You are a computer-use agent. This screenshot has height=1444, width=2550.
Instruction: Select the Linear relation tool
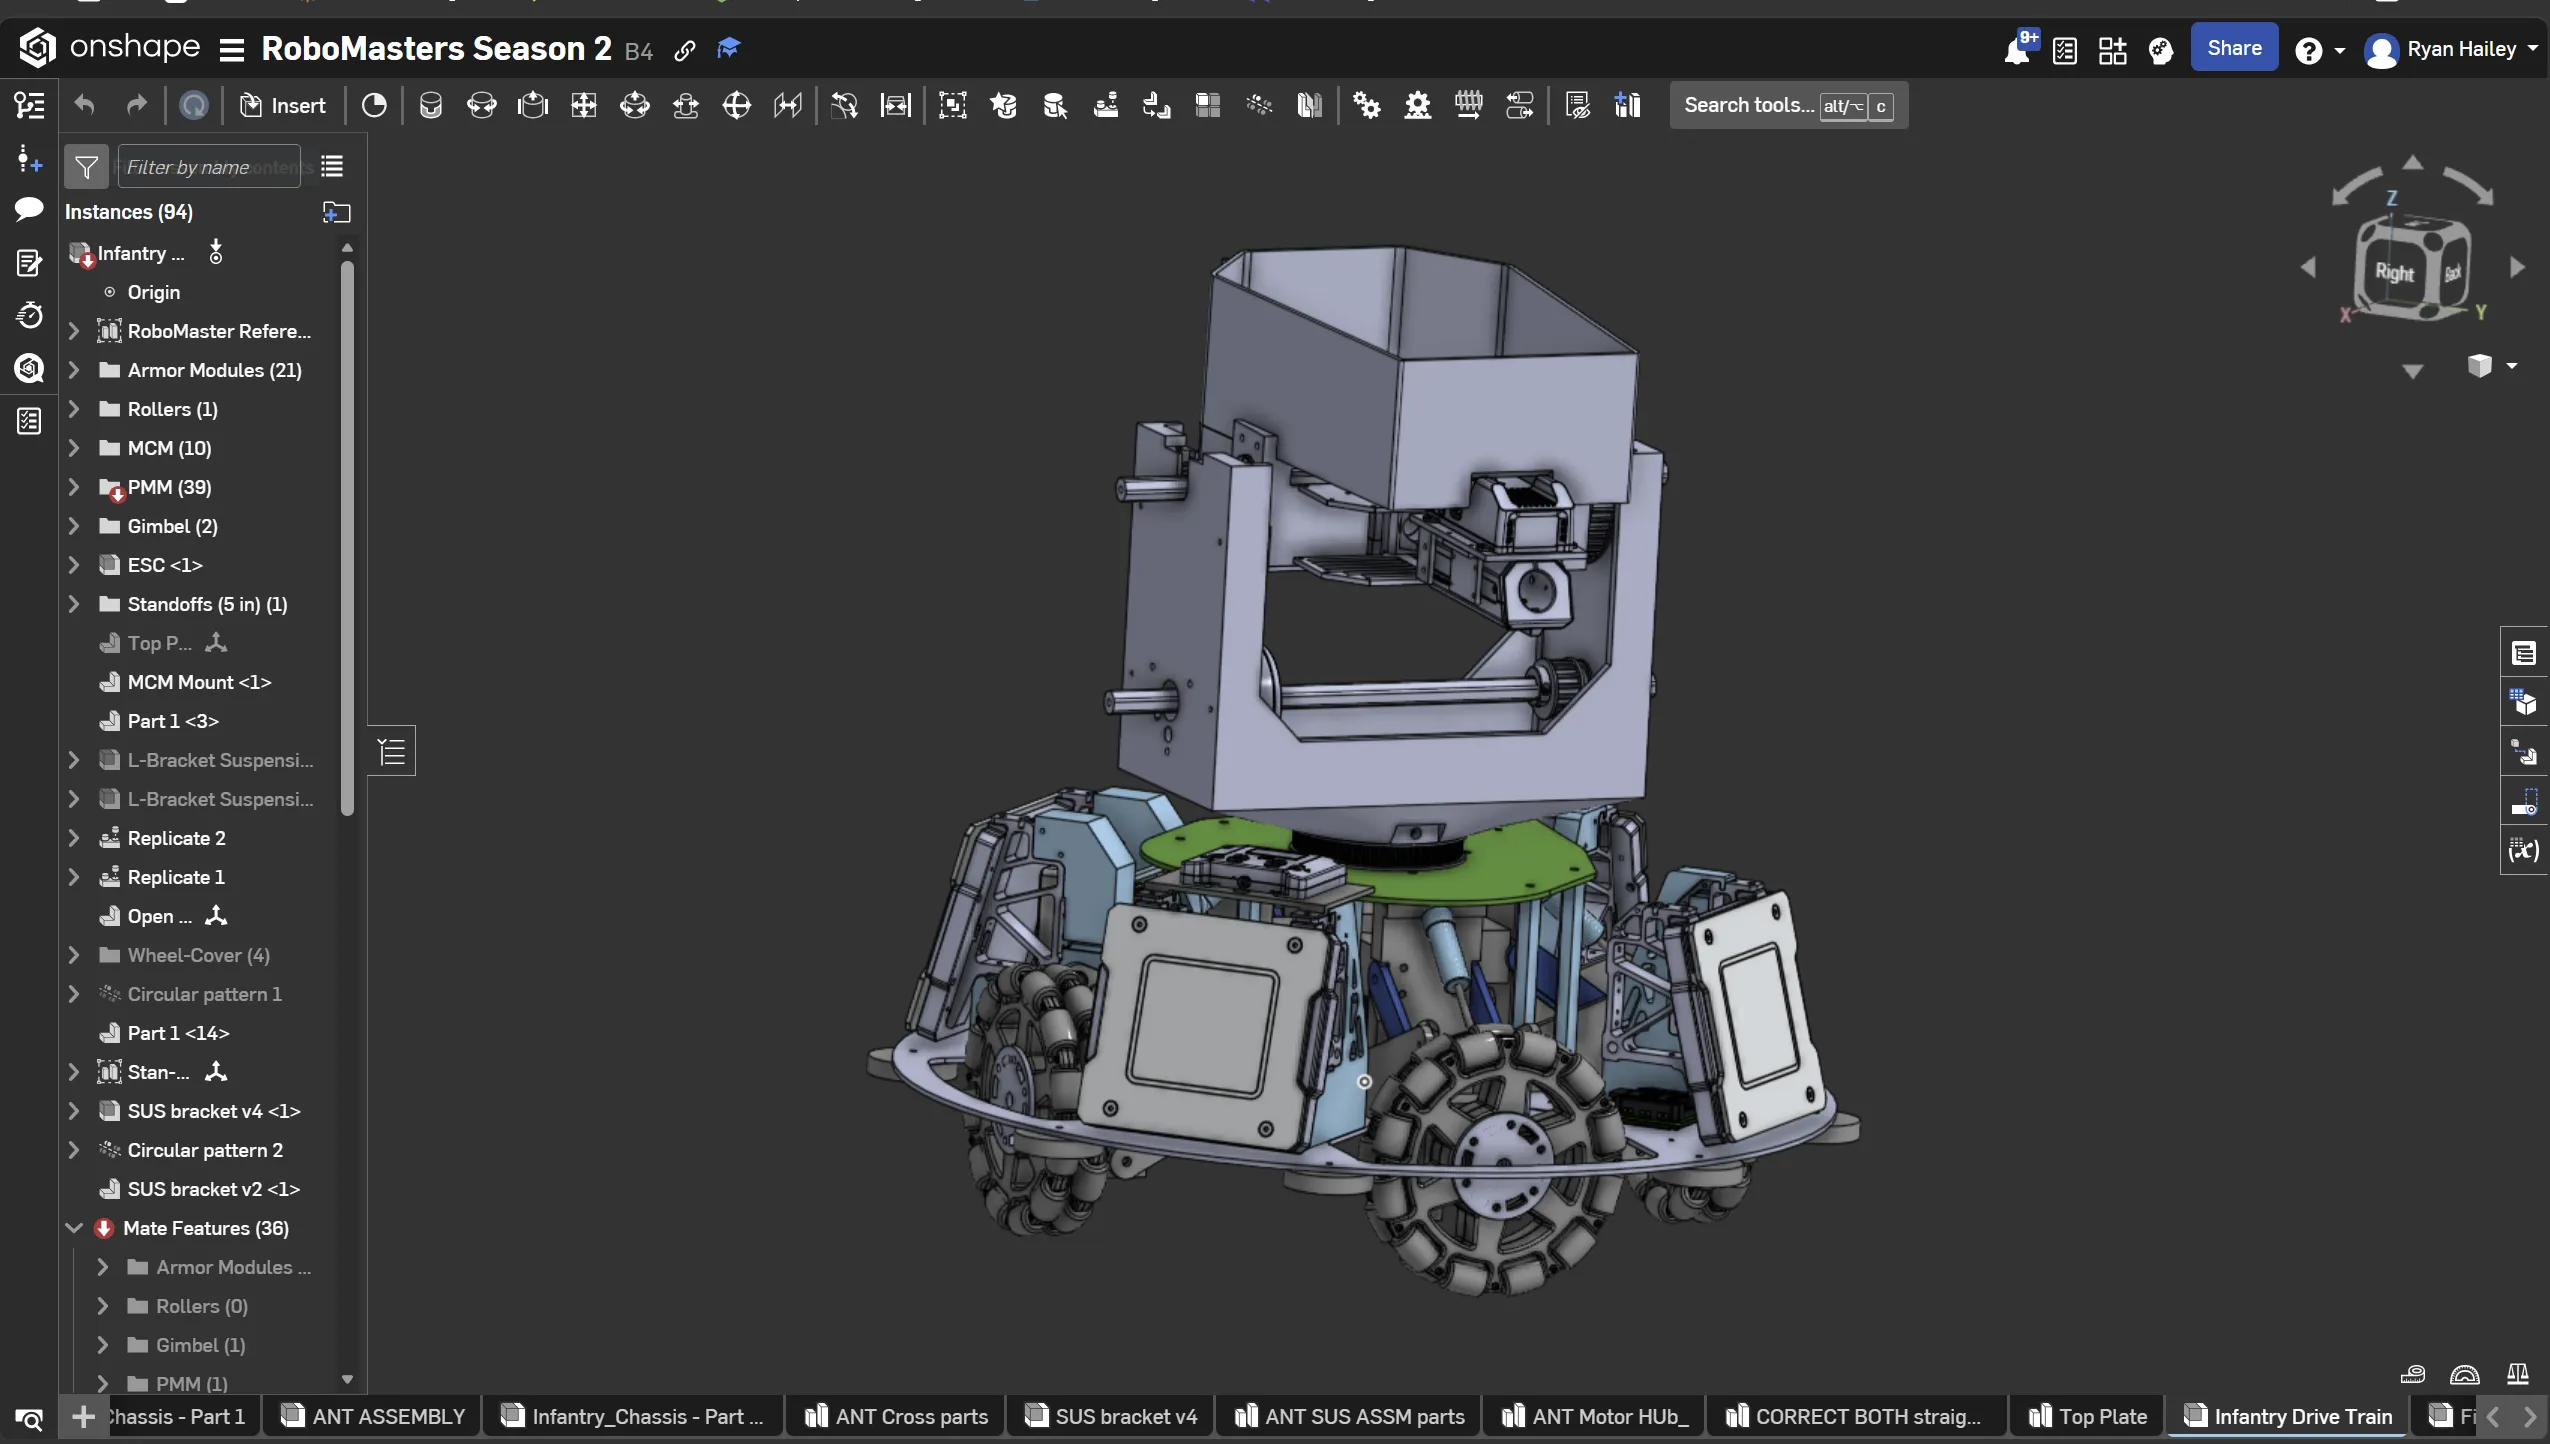[x=1520, y=105]
